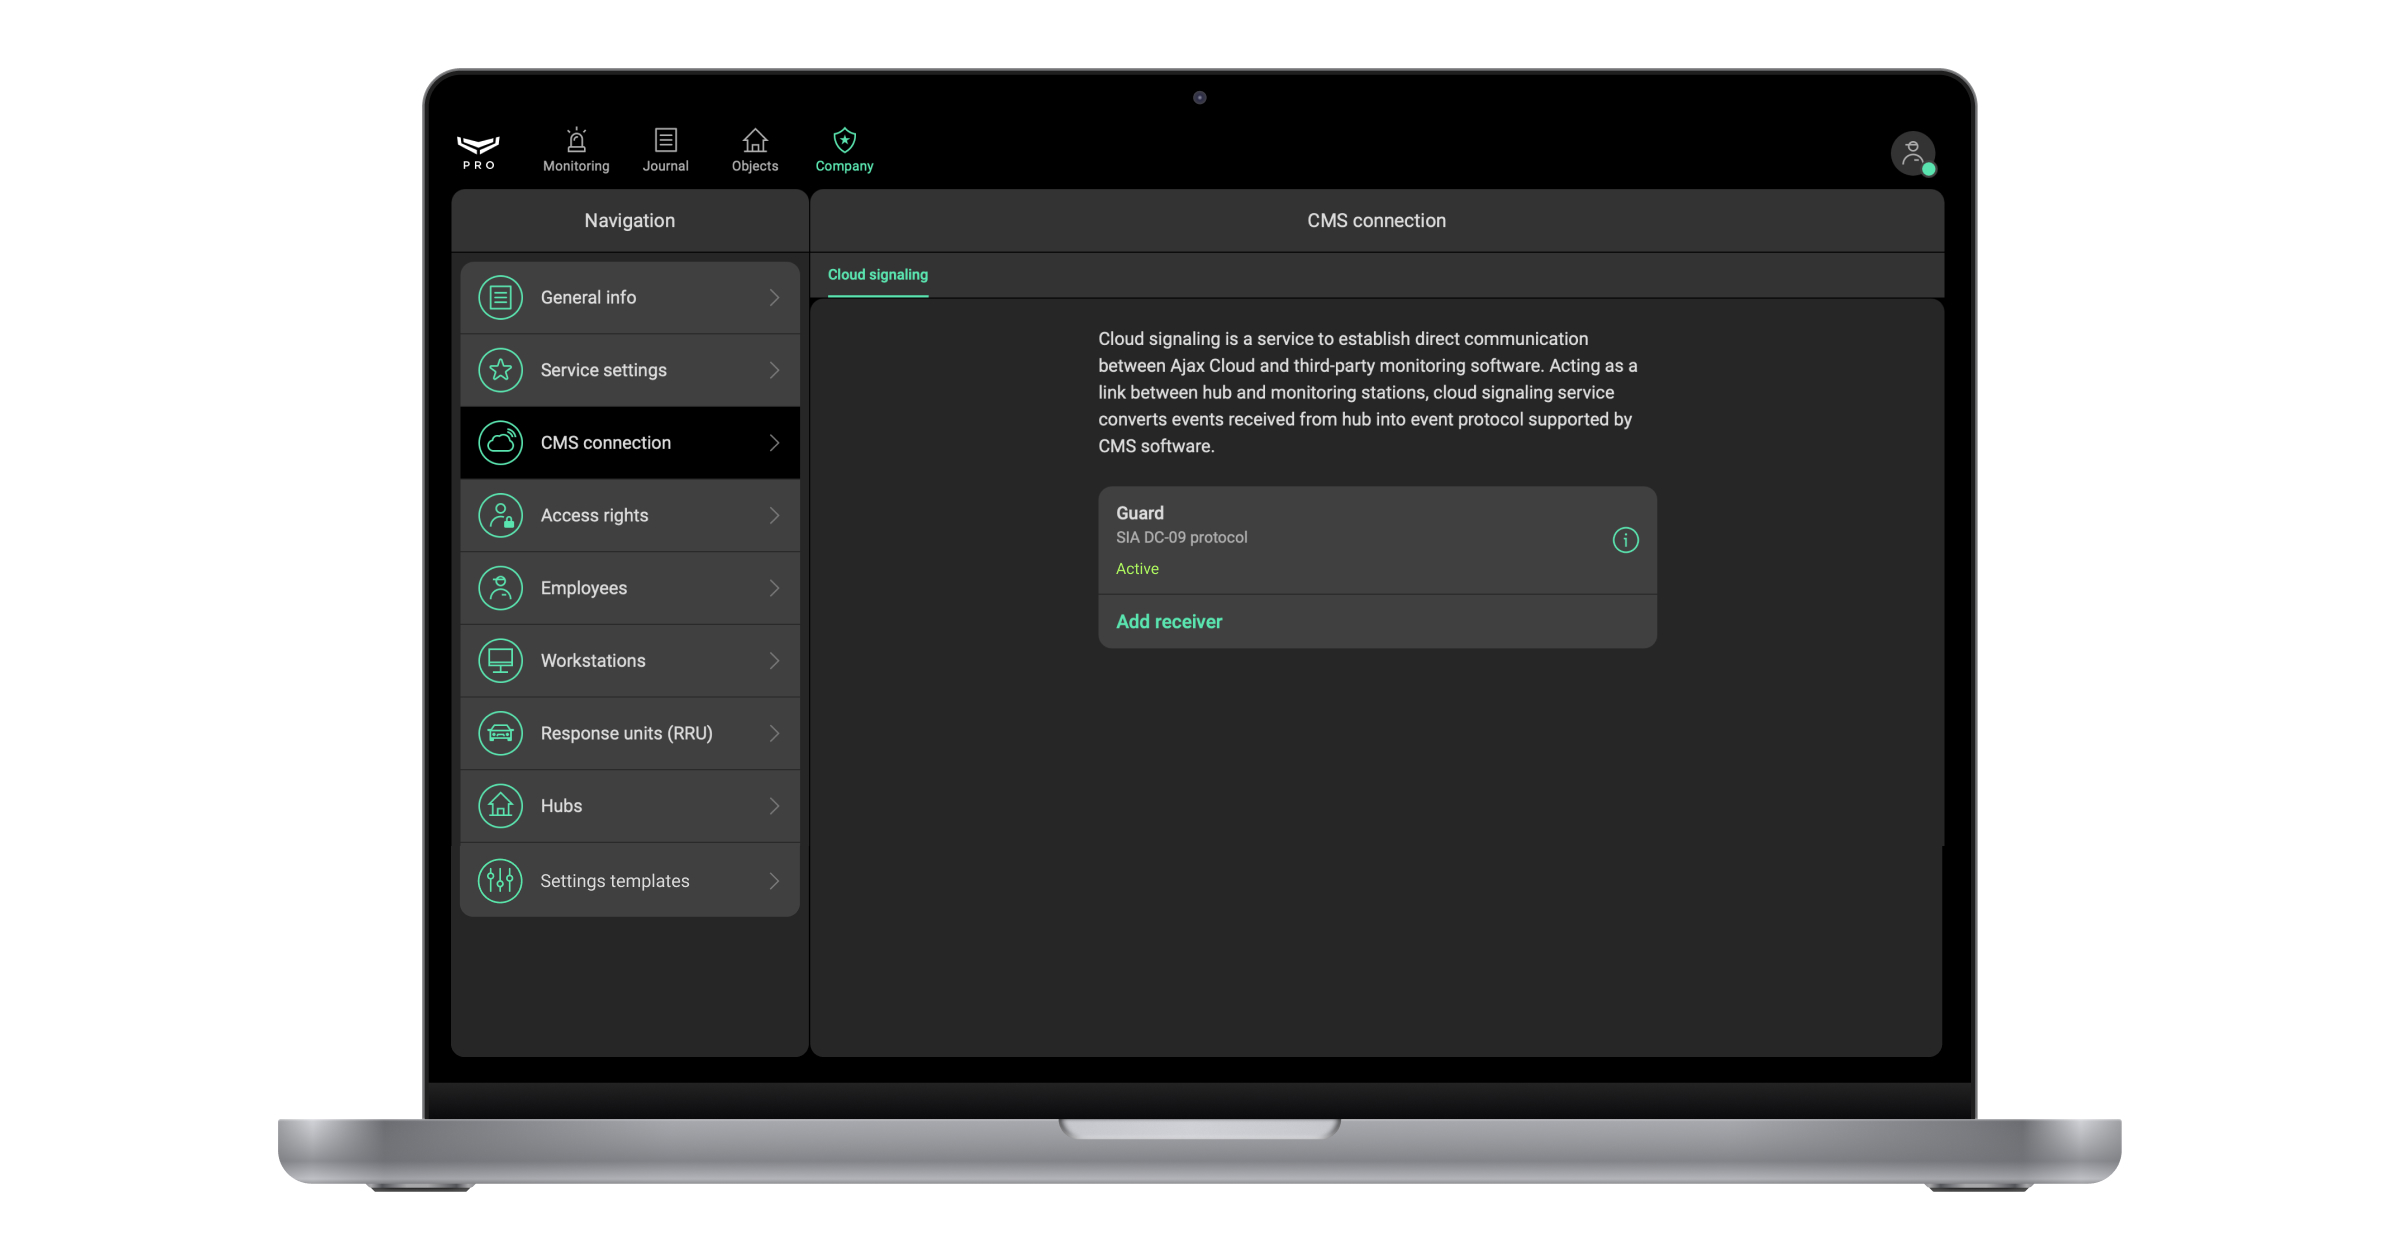This screenshot has height=1260, width=2400.
Task: Click the CMS connection cloud icon
Action: (501, 443)
